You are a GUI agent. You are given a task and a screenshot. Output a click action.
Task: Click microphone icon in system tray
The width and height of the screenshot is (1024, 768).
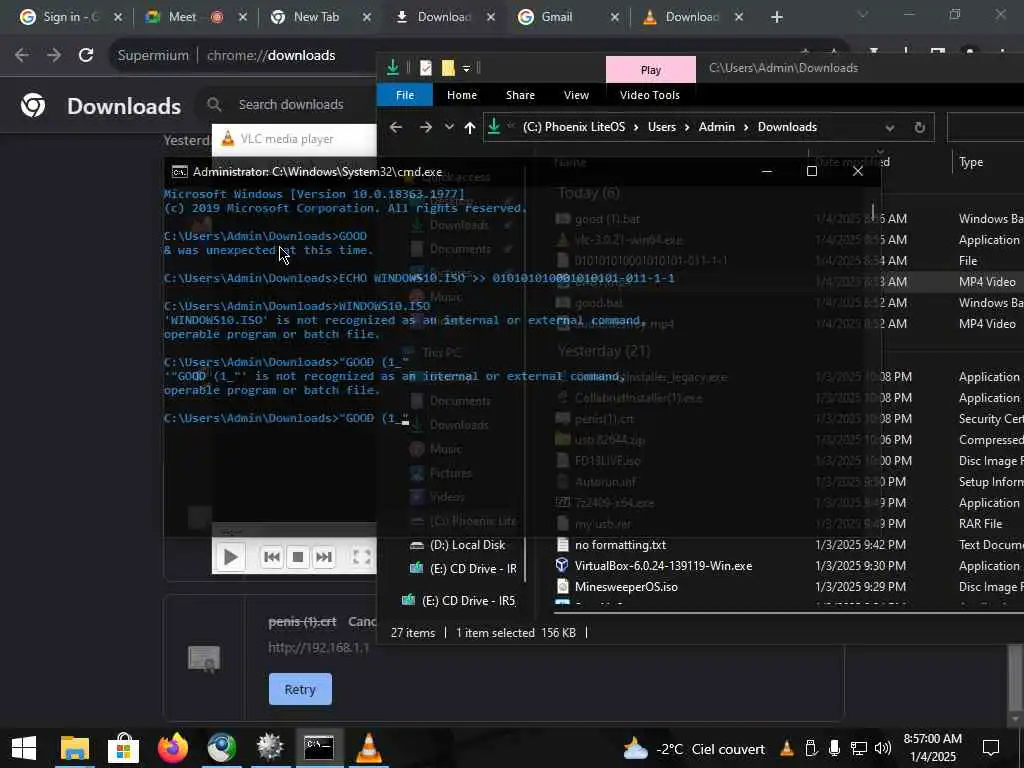click(x=834, y=748)
